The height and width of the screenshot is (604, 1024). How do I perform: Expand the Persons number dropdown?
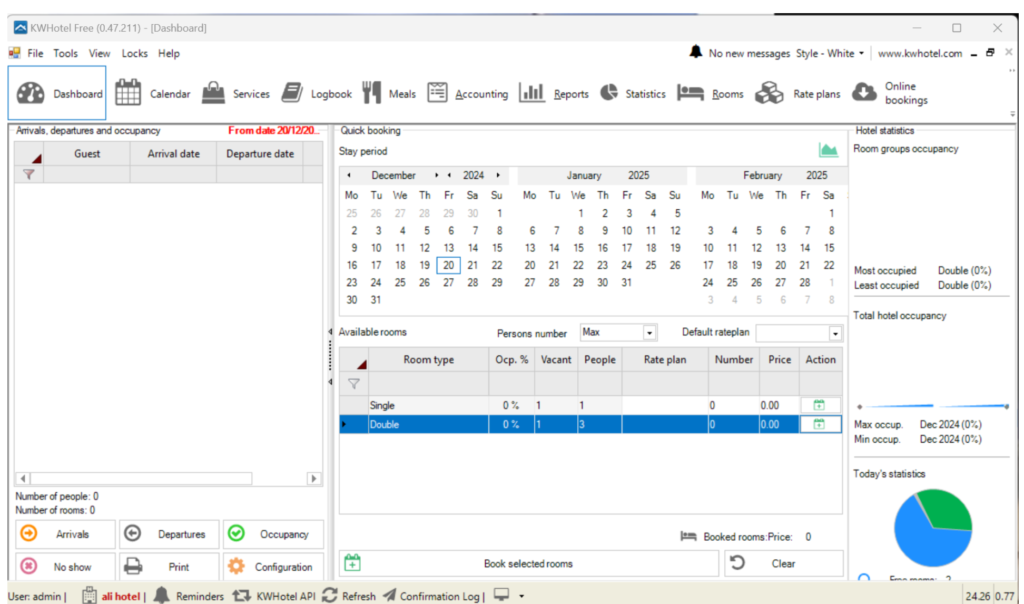tap(649, 333)
